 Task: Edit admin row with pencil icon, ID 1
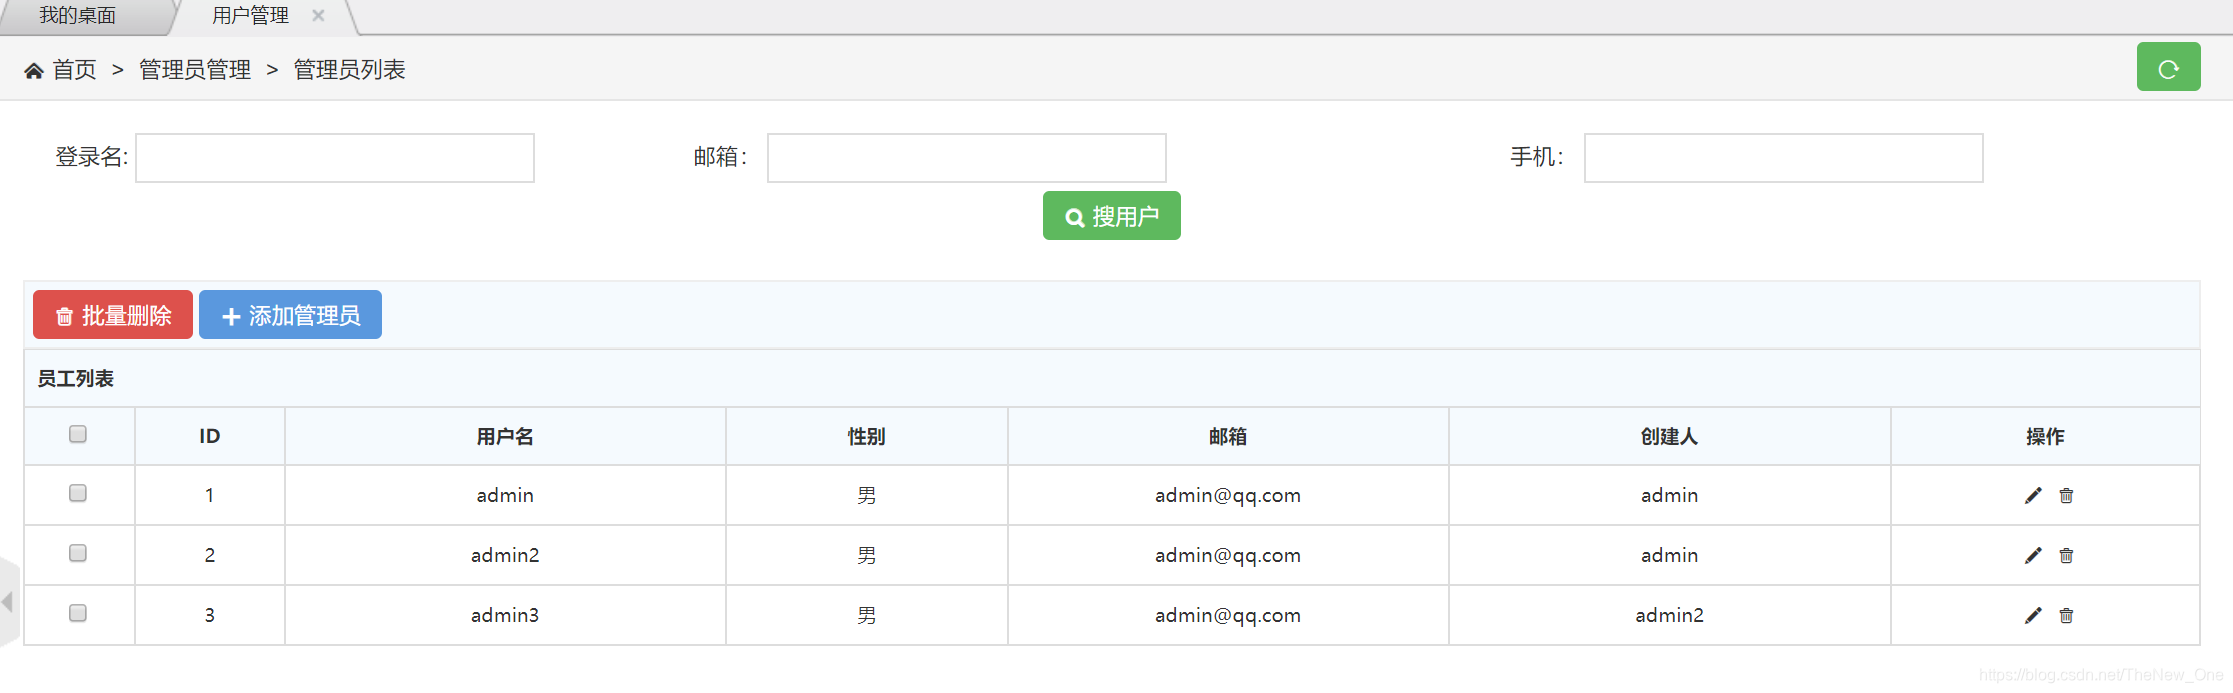click(2033, 495)
